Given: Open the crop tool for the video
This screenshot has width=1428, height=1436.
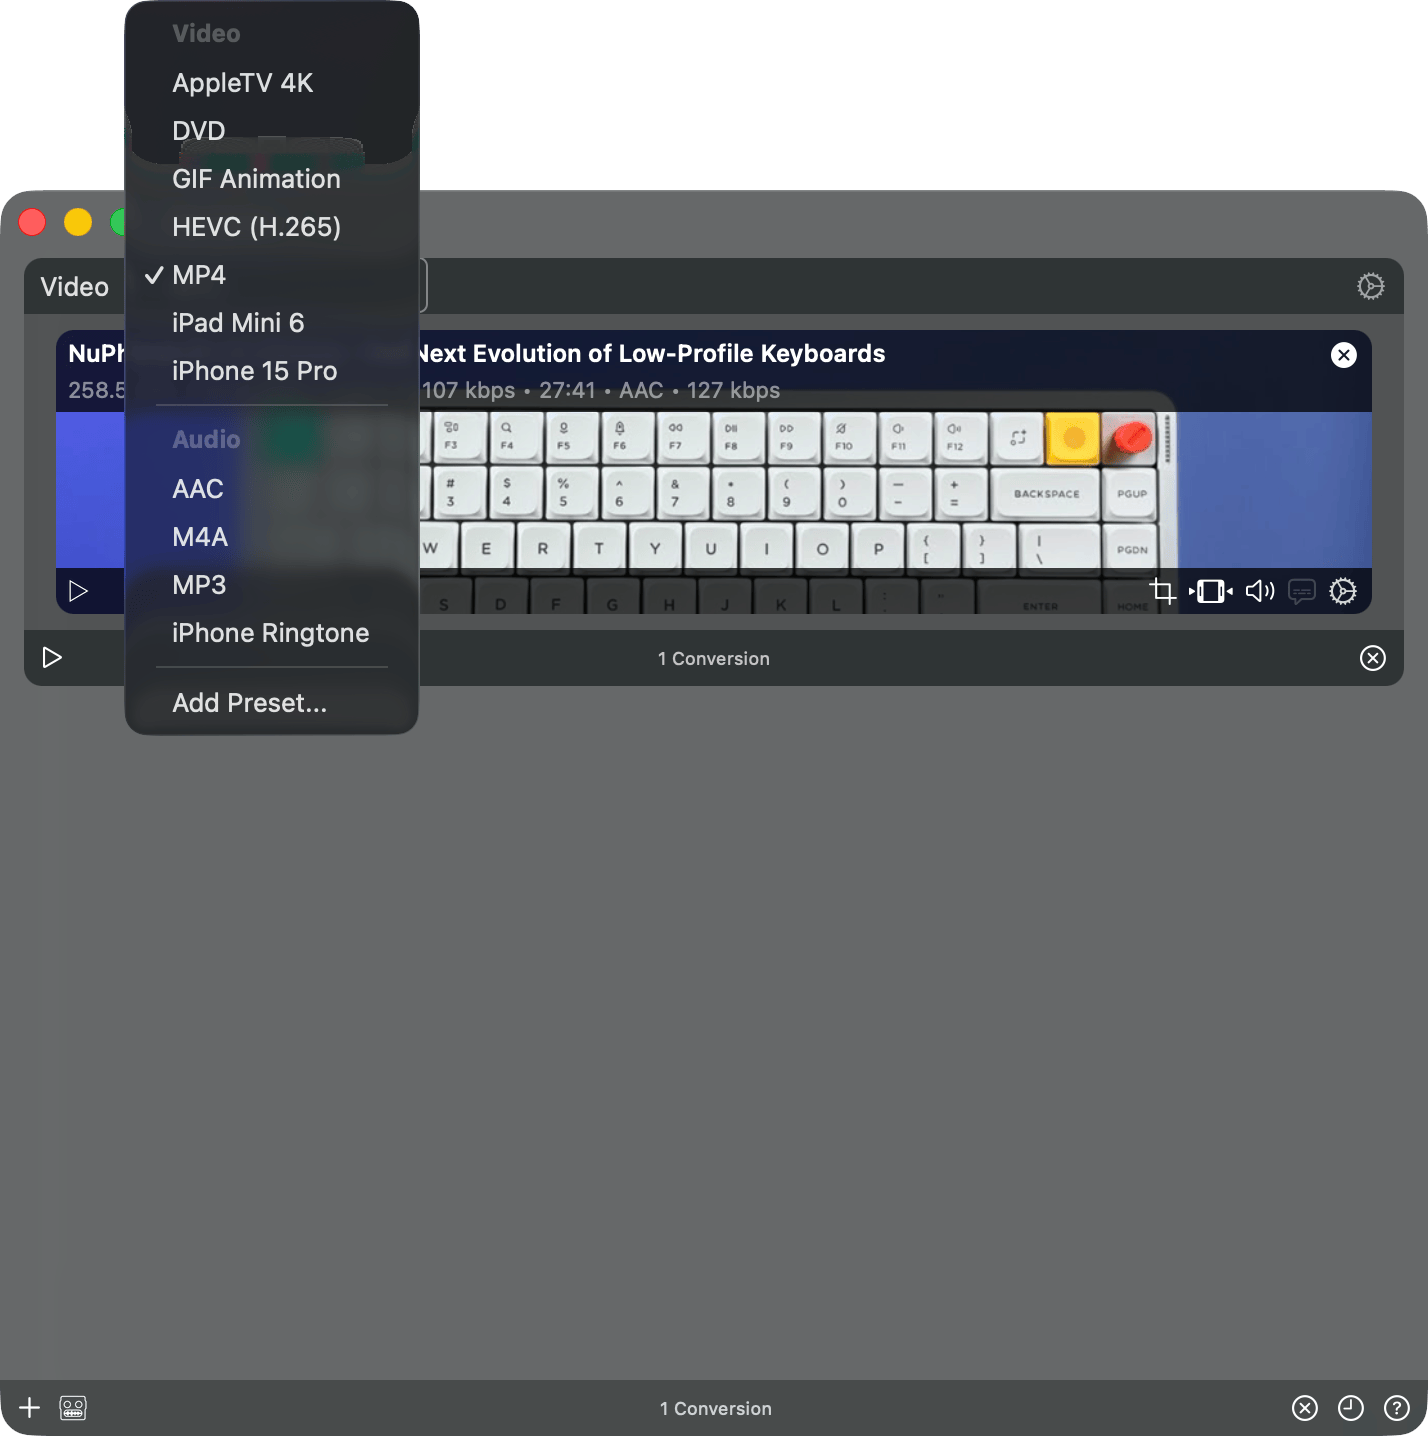Looking at the screenshot, I should click(1162, 591).
